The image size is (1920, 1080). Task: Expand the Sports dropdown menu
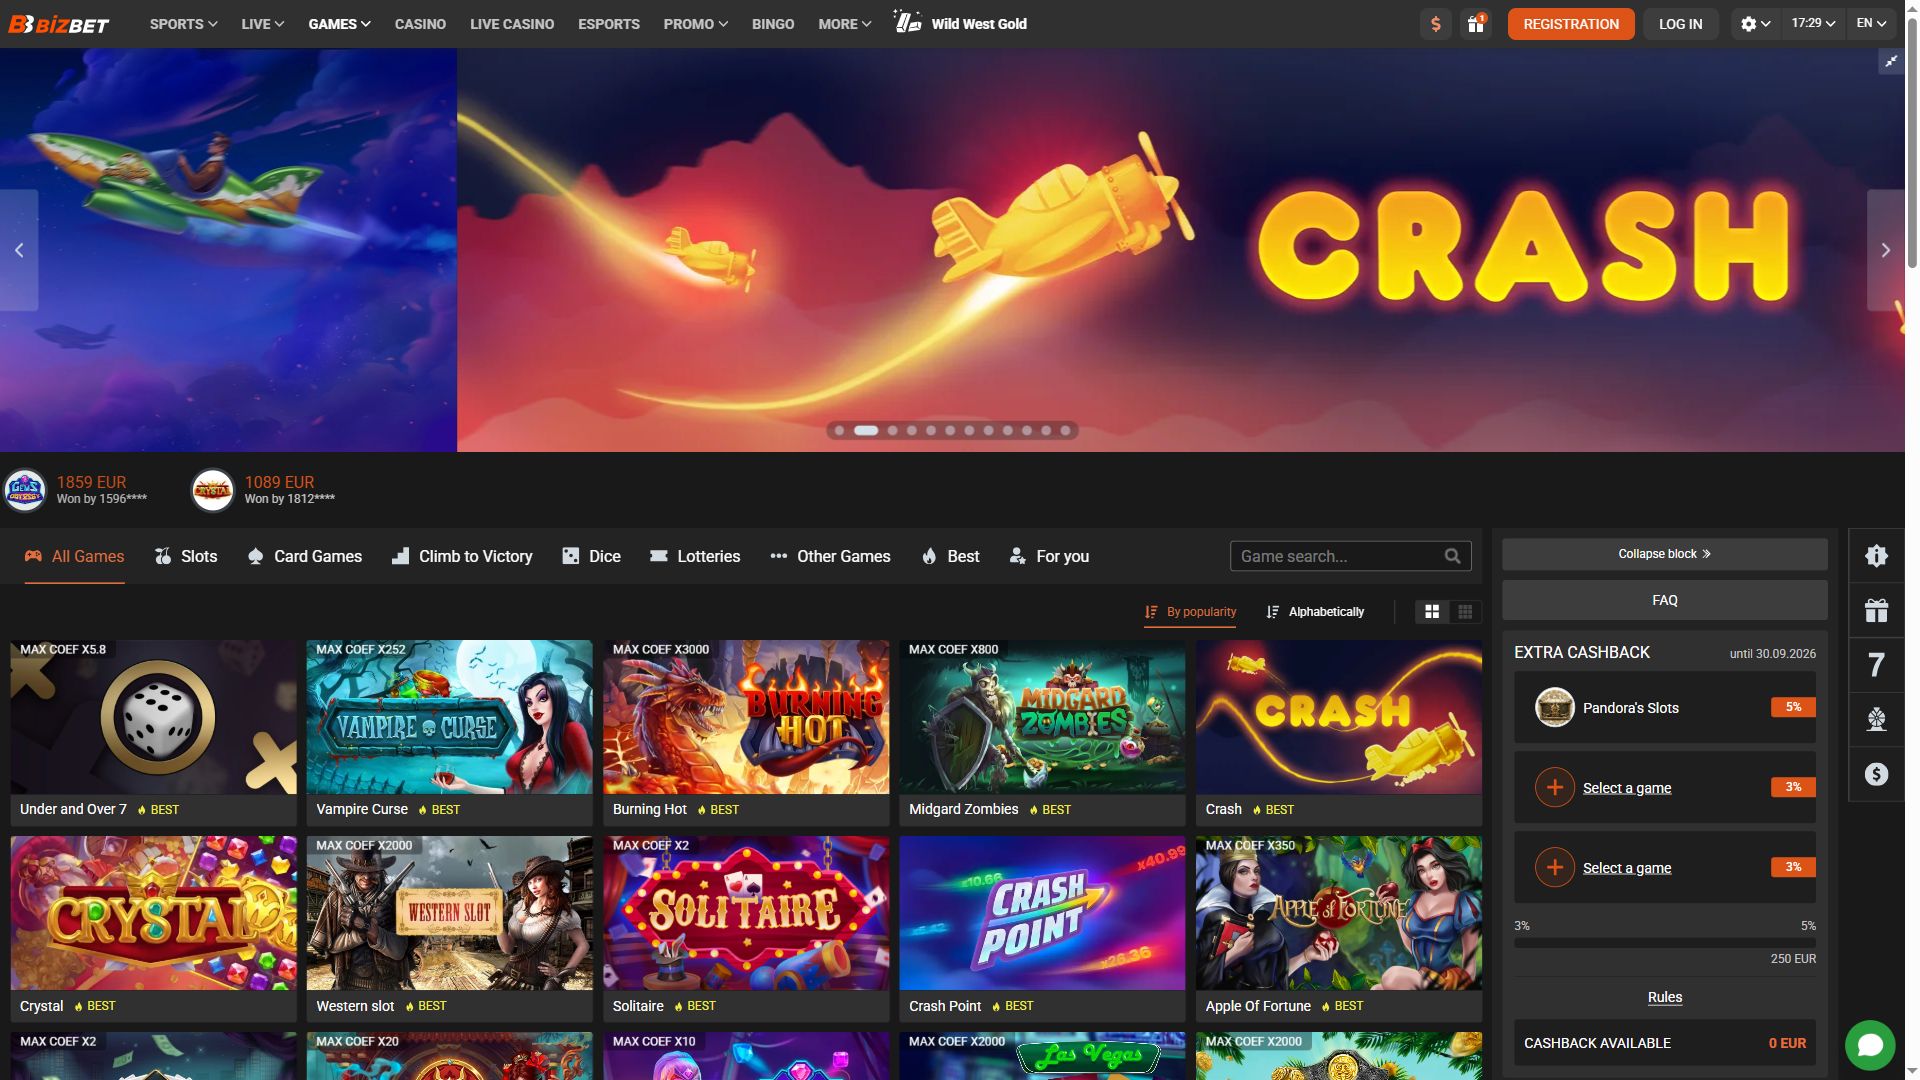183,24
